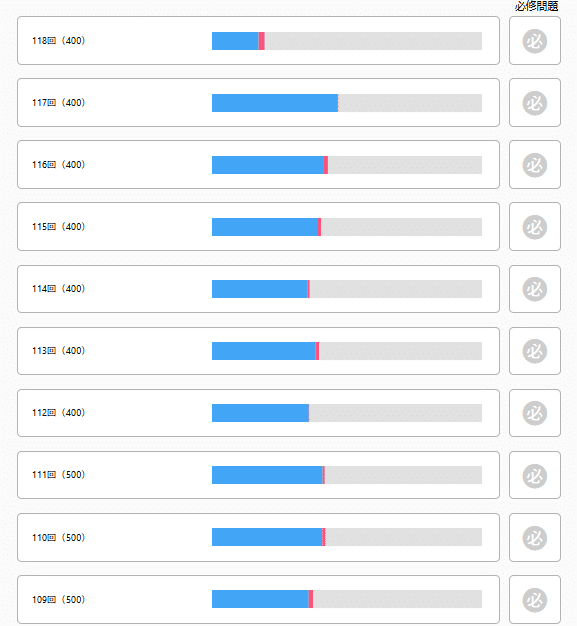Select the 必 icon beside 112回
Image resolution: width=577 pixels, height=626 pixels.
point(535,413)
